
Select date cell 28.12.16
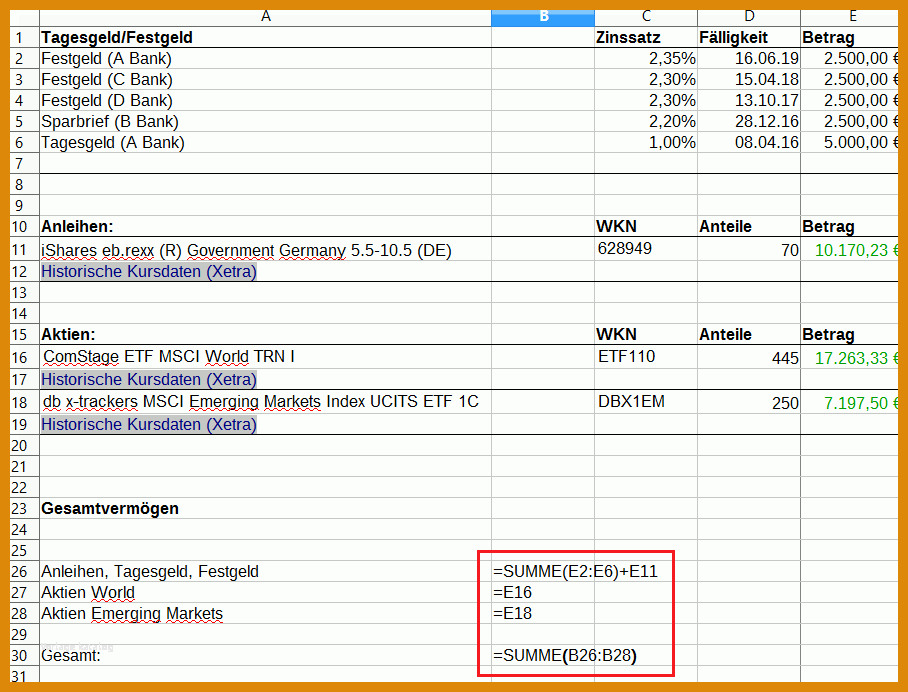point(749,121)
